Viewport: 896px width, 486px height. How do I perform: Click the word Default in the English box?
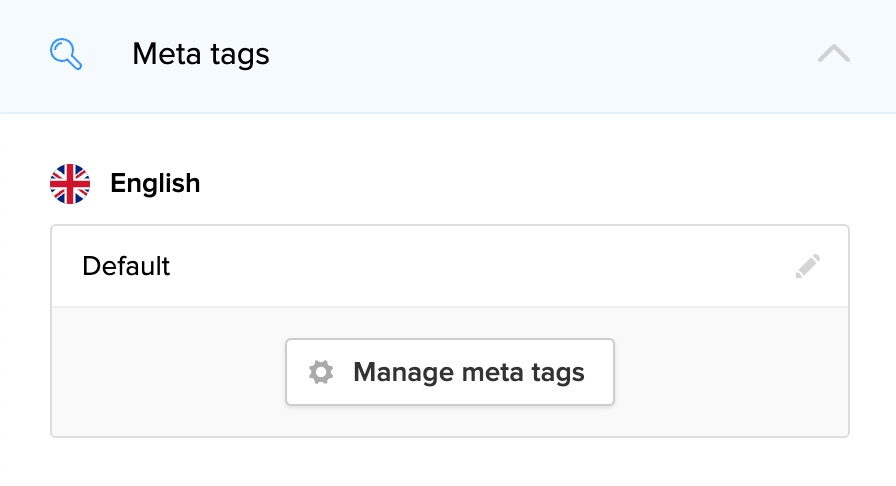click(x=126, y=266)
